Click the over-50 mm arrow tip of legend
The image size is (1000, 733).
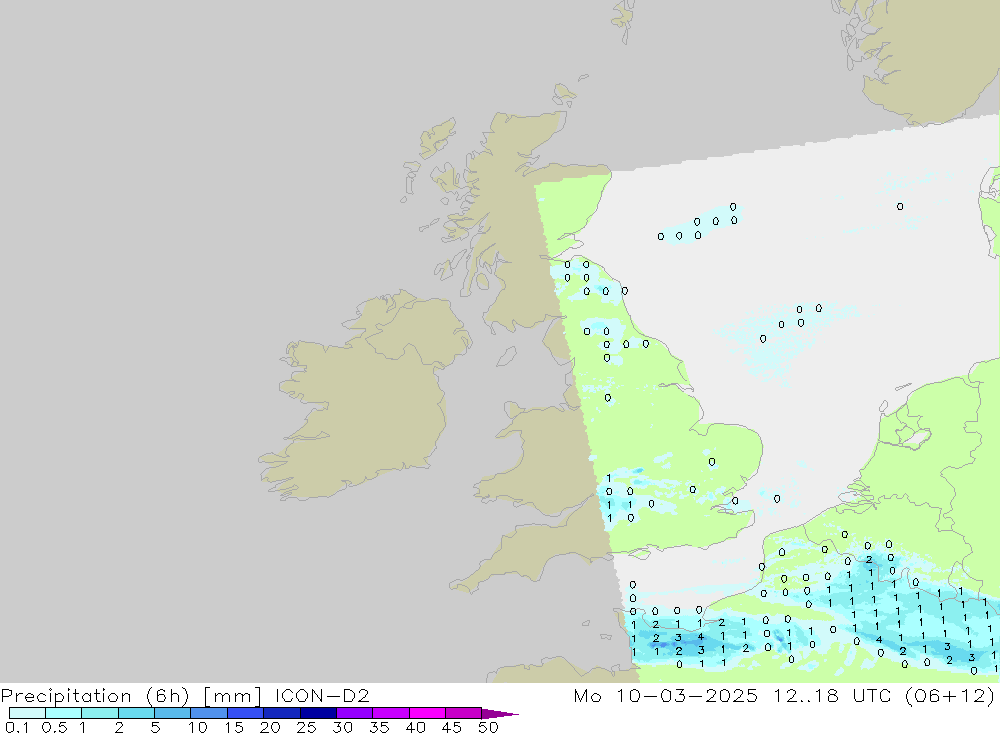[x=499, y=714]
